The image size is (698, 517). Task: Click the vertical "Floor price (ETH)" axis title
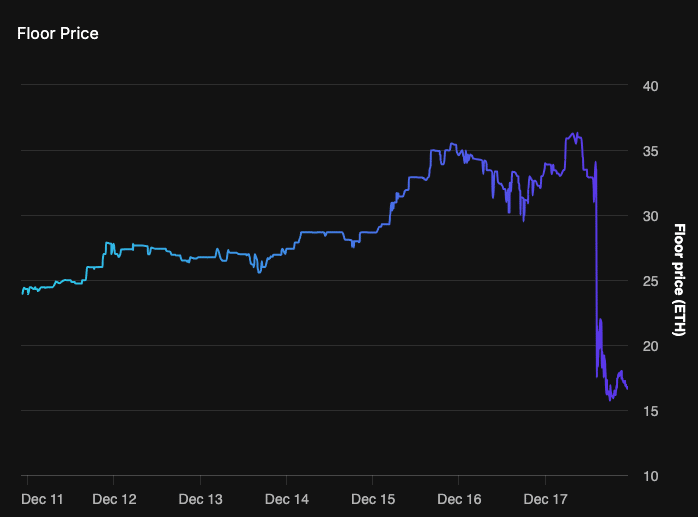pos(679,280)
